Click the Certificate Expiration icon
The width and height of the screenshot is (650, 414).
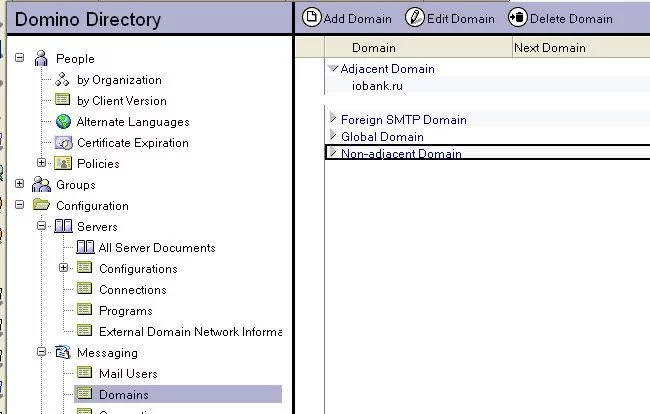(x=63, y=143)
